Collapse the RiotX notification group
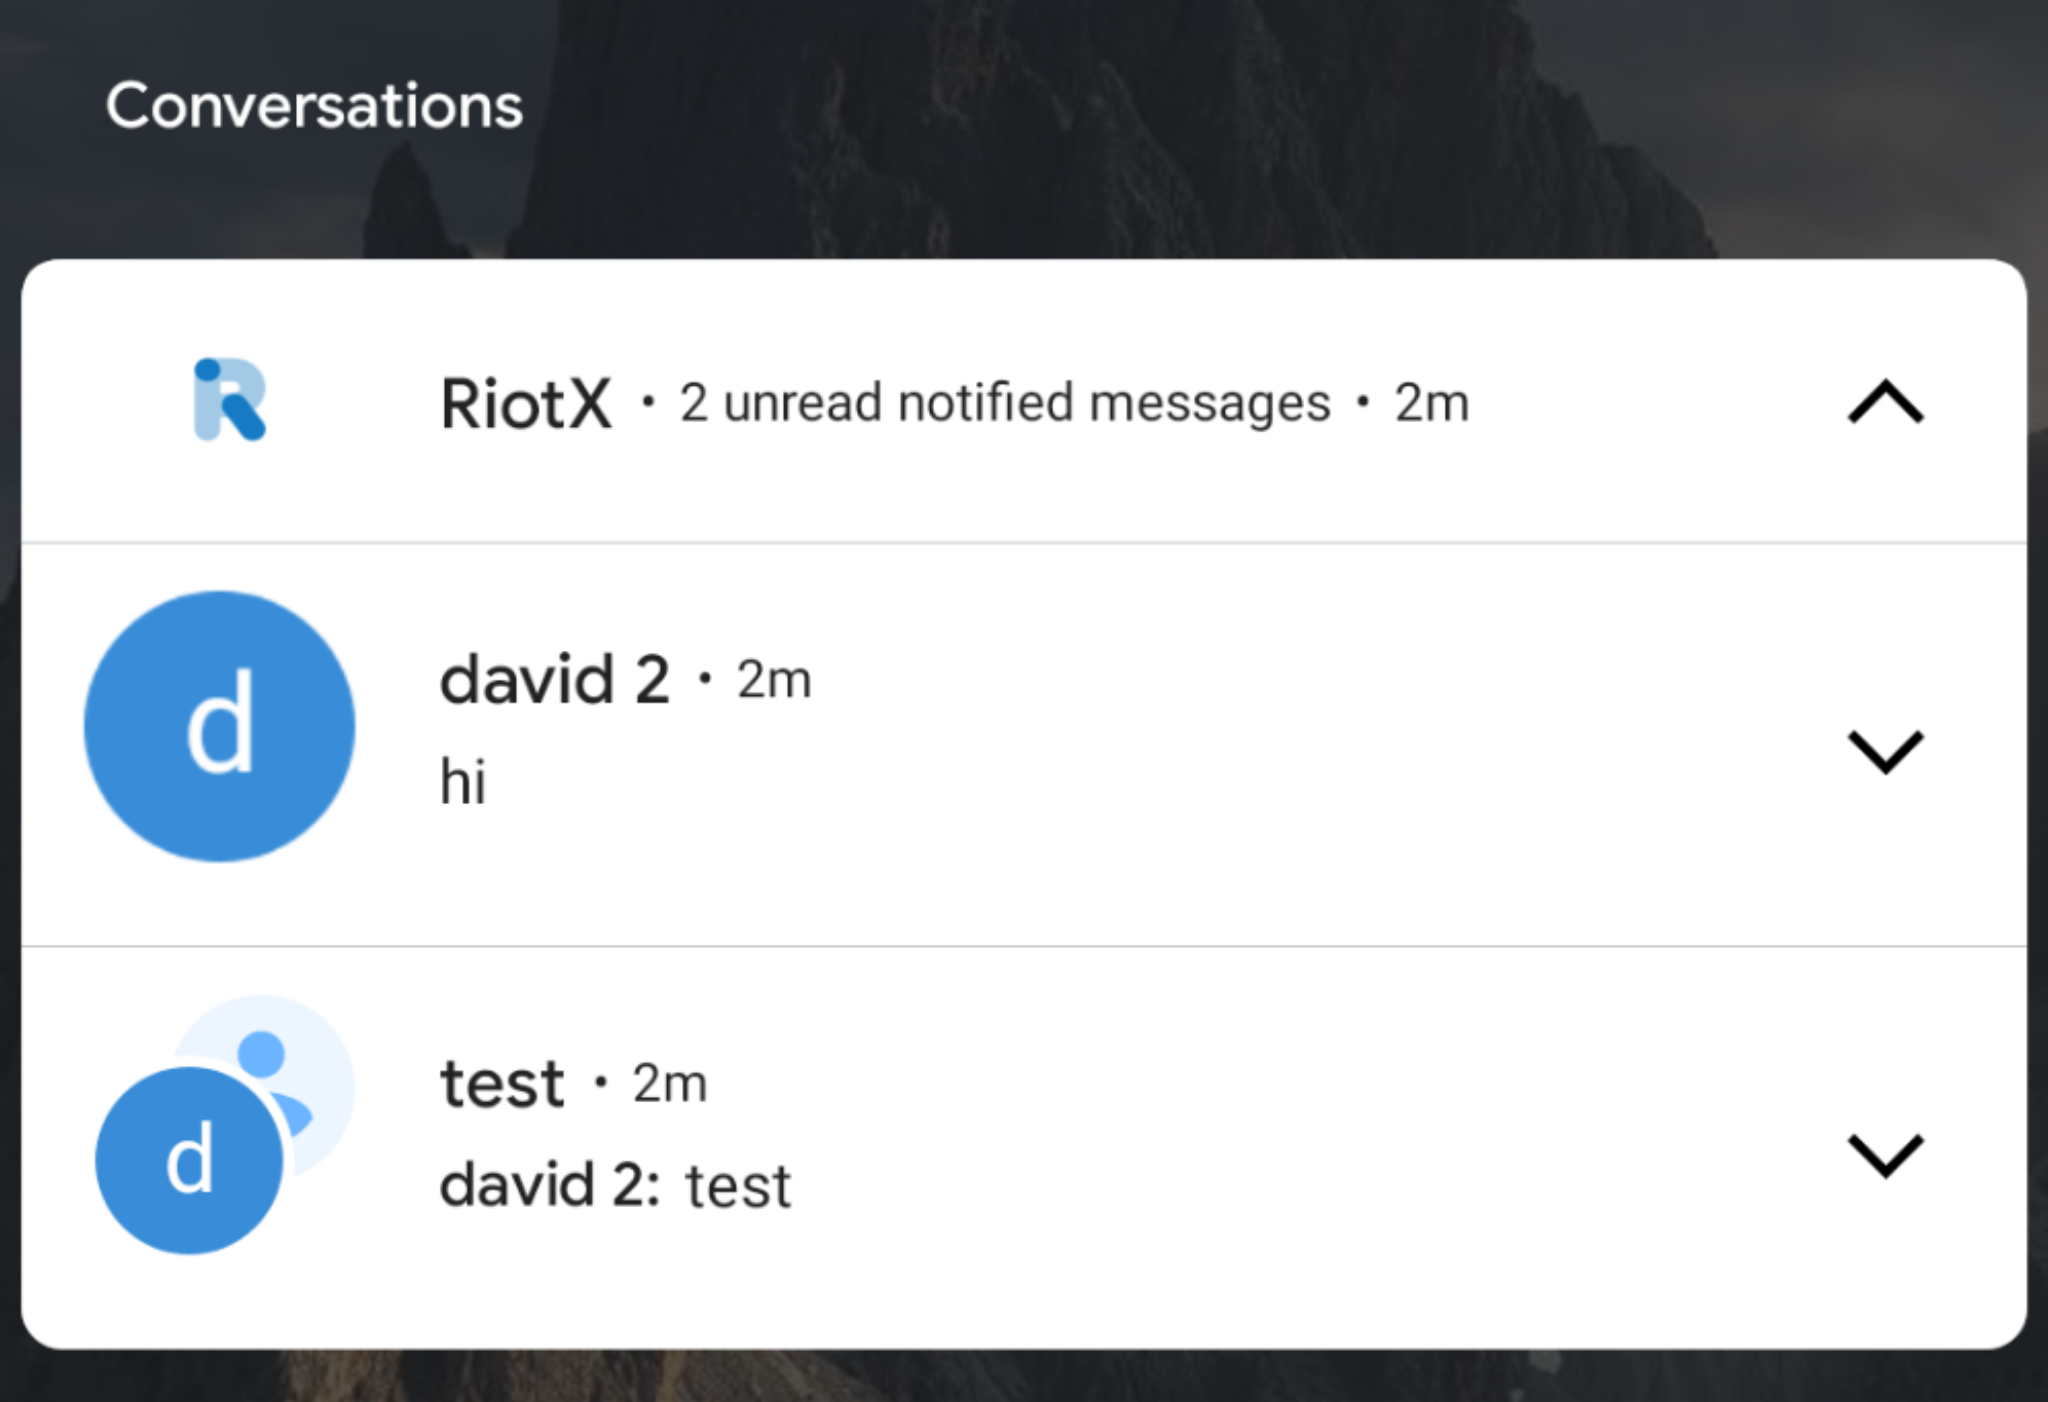Image resolution: width=2048 pixels, height=1402 pixels. coord(1884,403)
